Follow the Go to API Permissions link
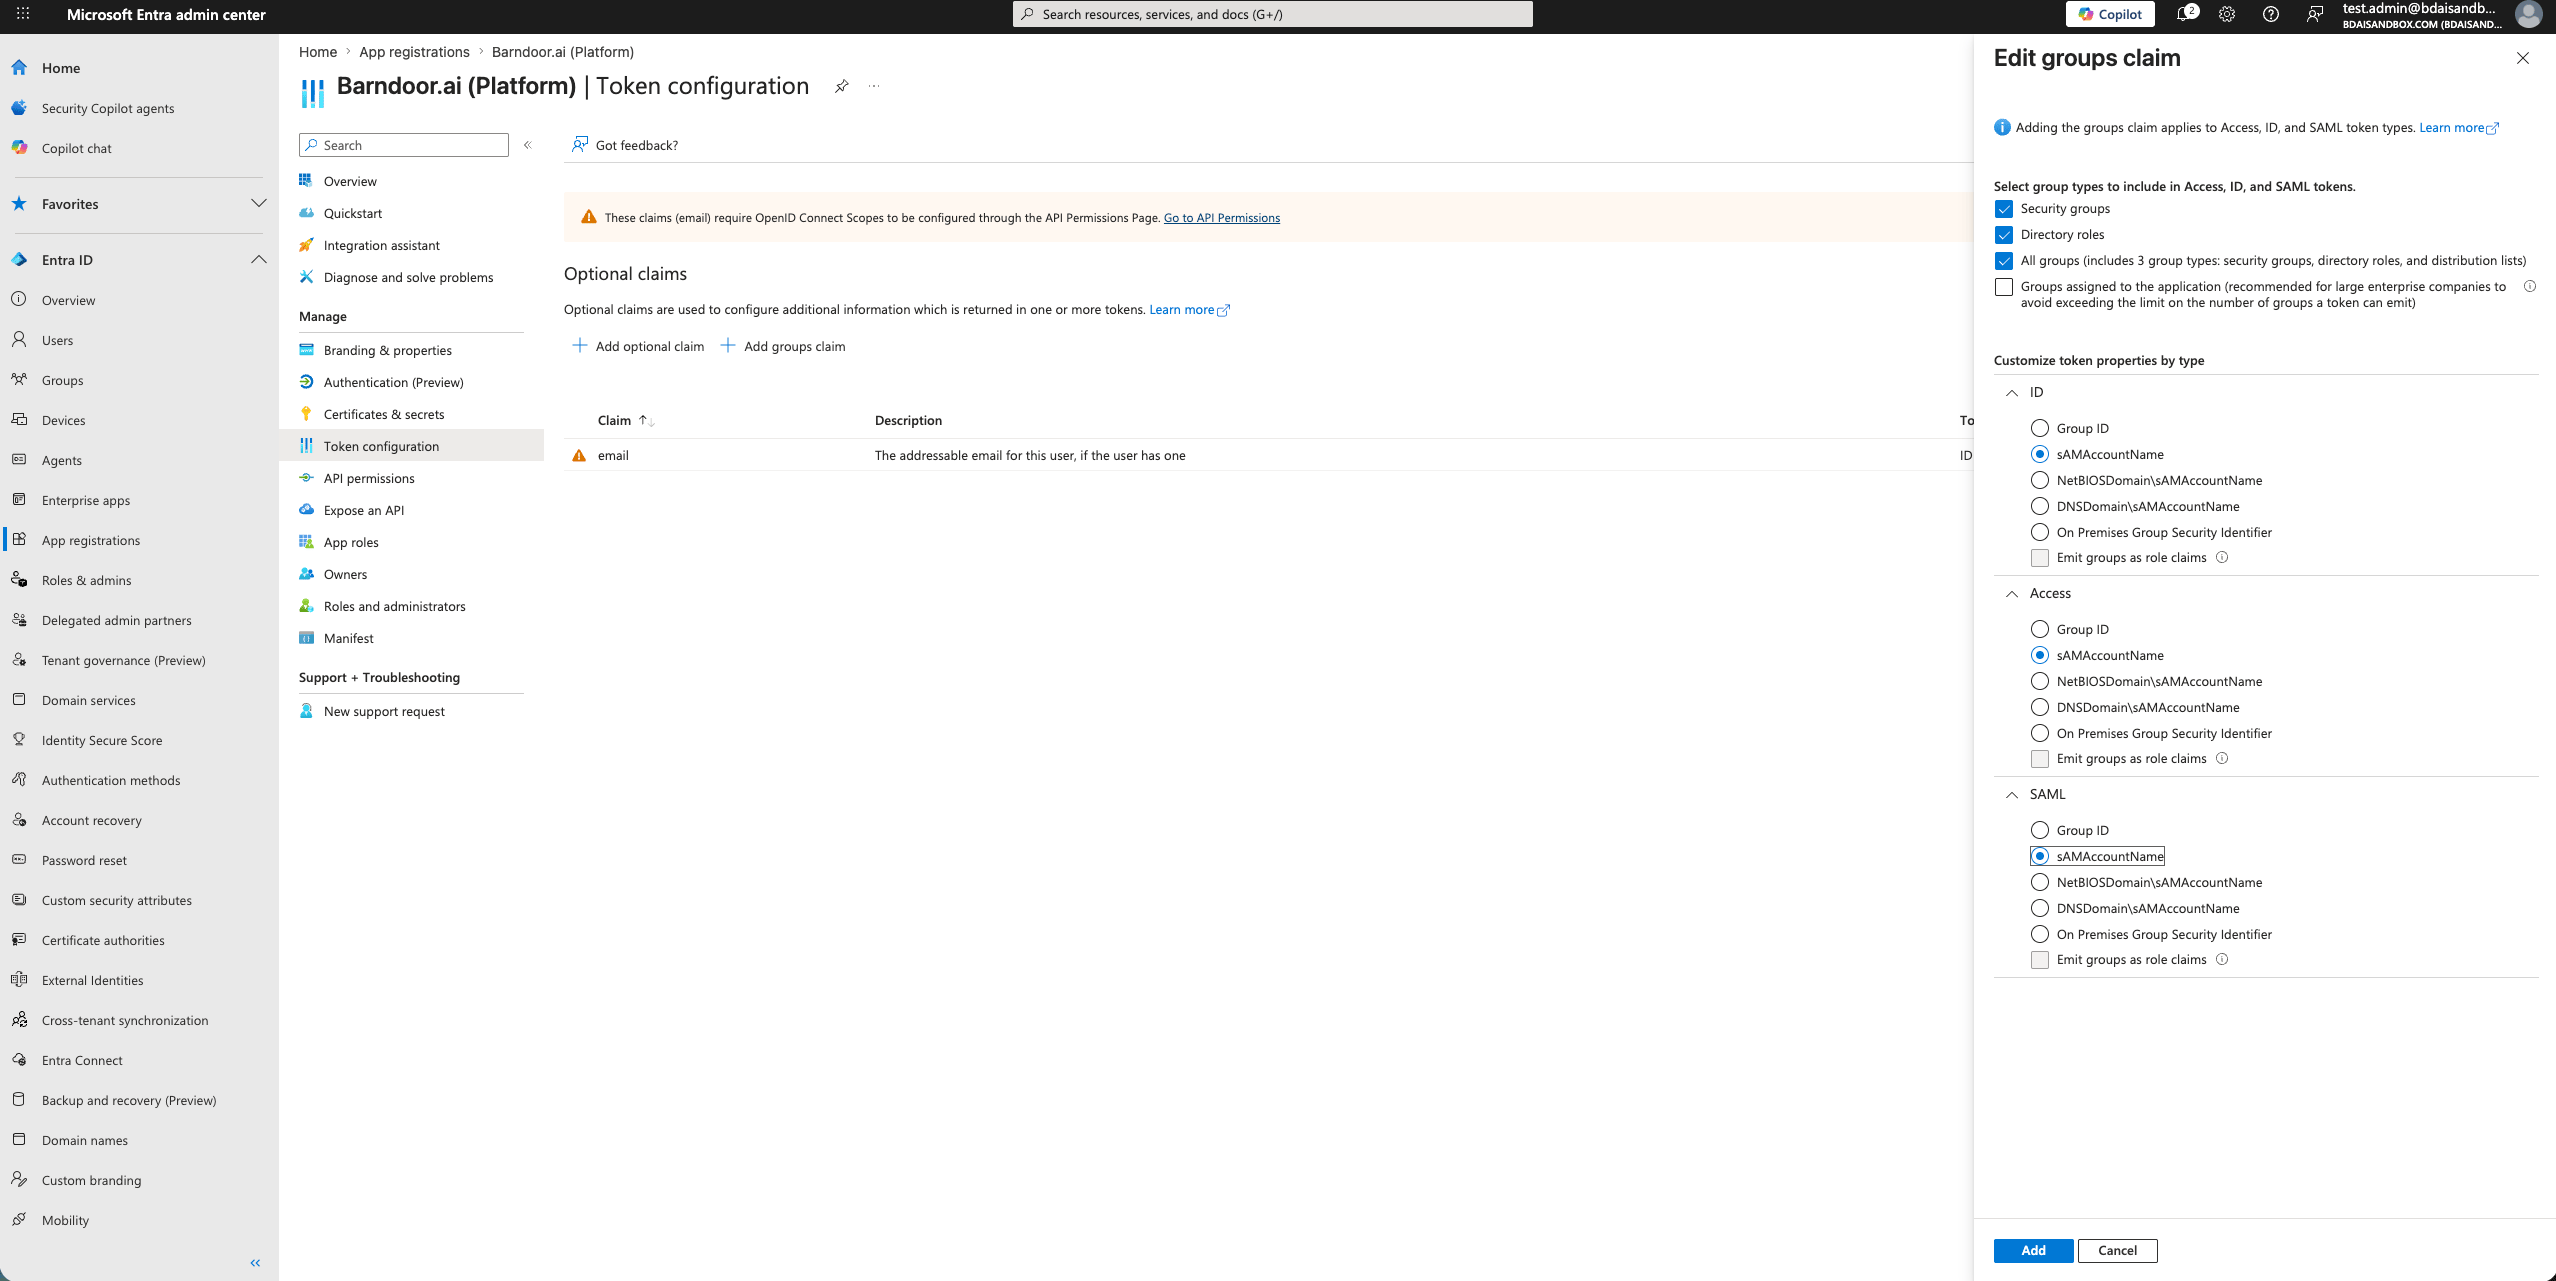This screenshot has width=2556, height=1281. (x=1221, y=217)
